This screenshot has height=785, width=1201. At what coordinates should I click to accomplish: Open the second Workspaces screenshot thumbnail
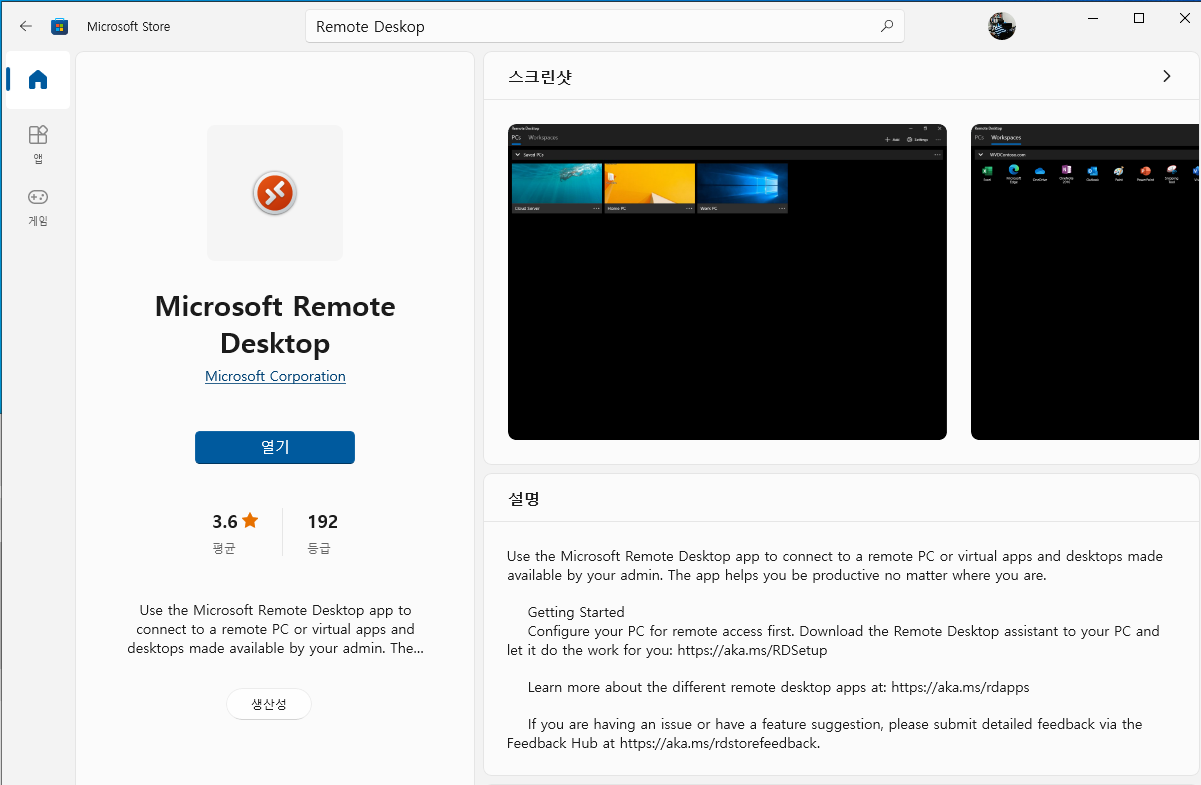1085,282
